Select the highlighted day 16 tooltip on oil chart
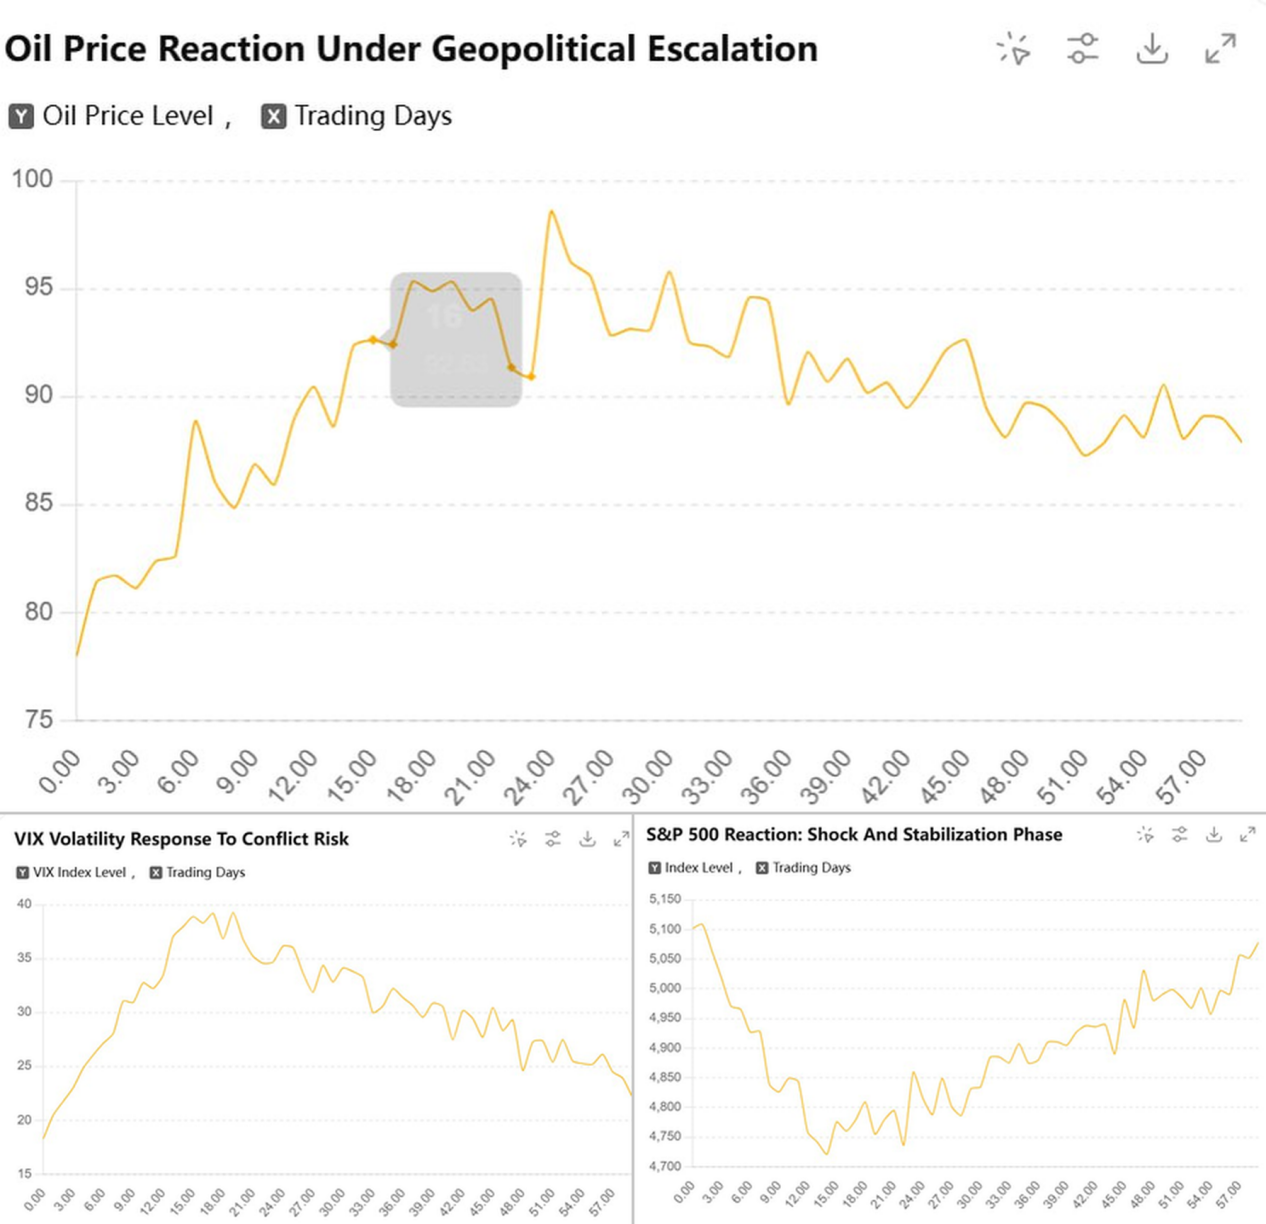The image size is (1266, 1224). [456, 337]
